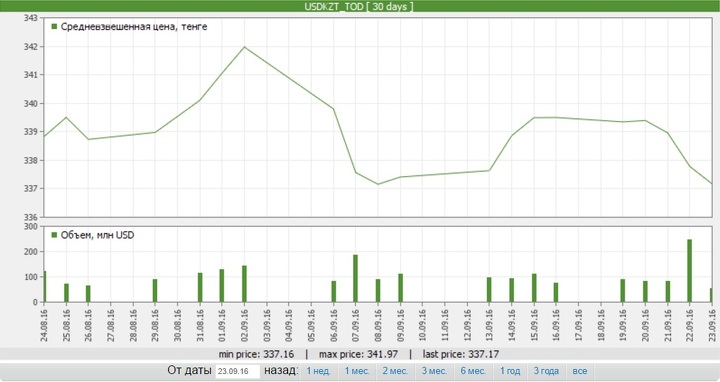720x382 pixels.
Task: Click the USDKZT_TOD [ 30 days ] title
Action: 359,6
